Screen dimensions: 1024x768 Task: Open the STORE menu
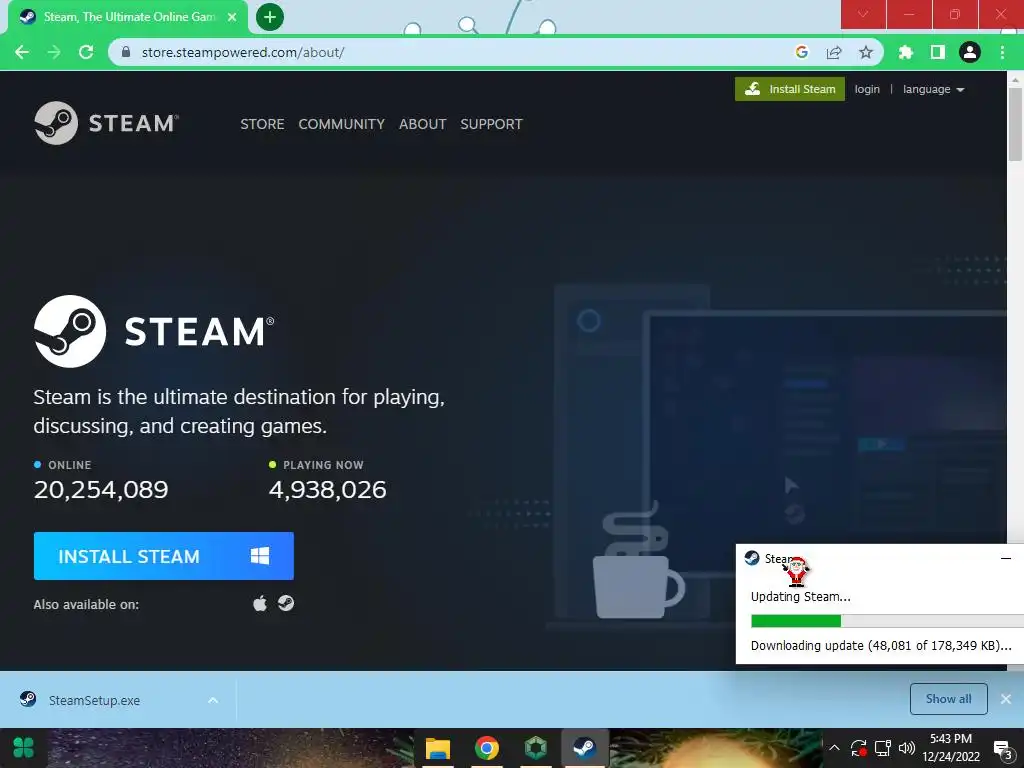click(262, 124)
